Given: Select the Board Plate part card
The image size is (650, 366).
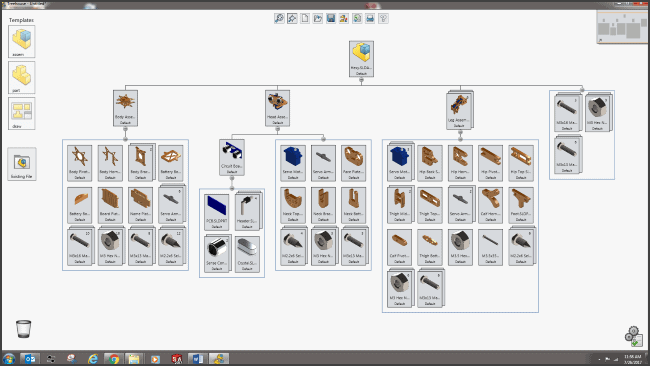Looking at the screenshot, I should pos(110,205).
